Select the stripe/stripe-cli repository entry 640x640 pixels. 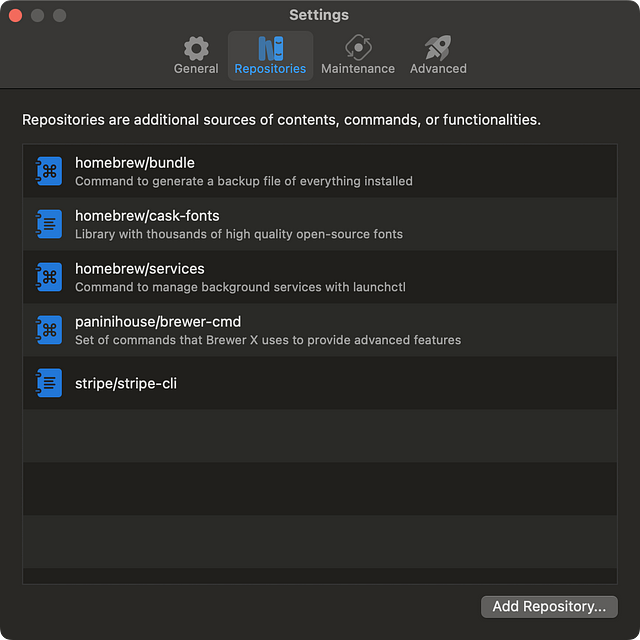tap(320, 383)
